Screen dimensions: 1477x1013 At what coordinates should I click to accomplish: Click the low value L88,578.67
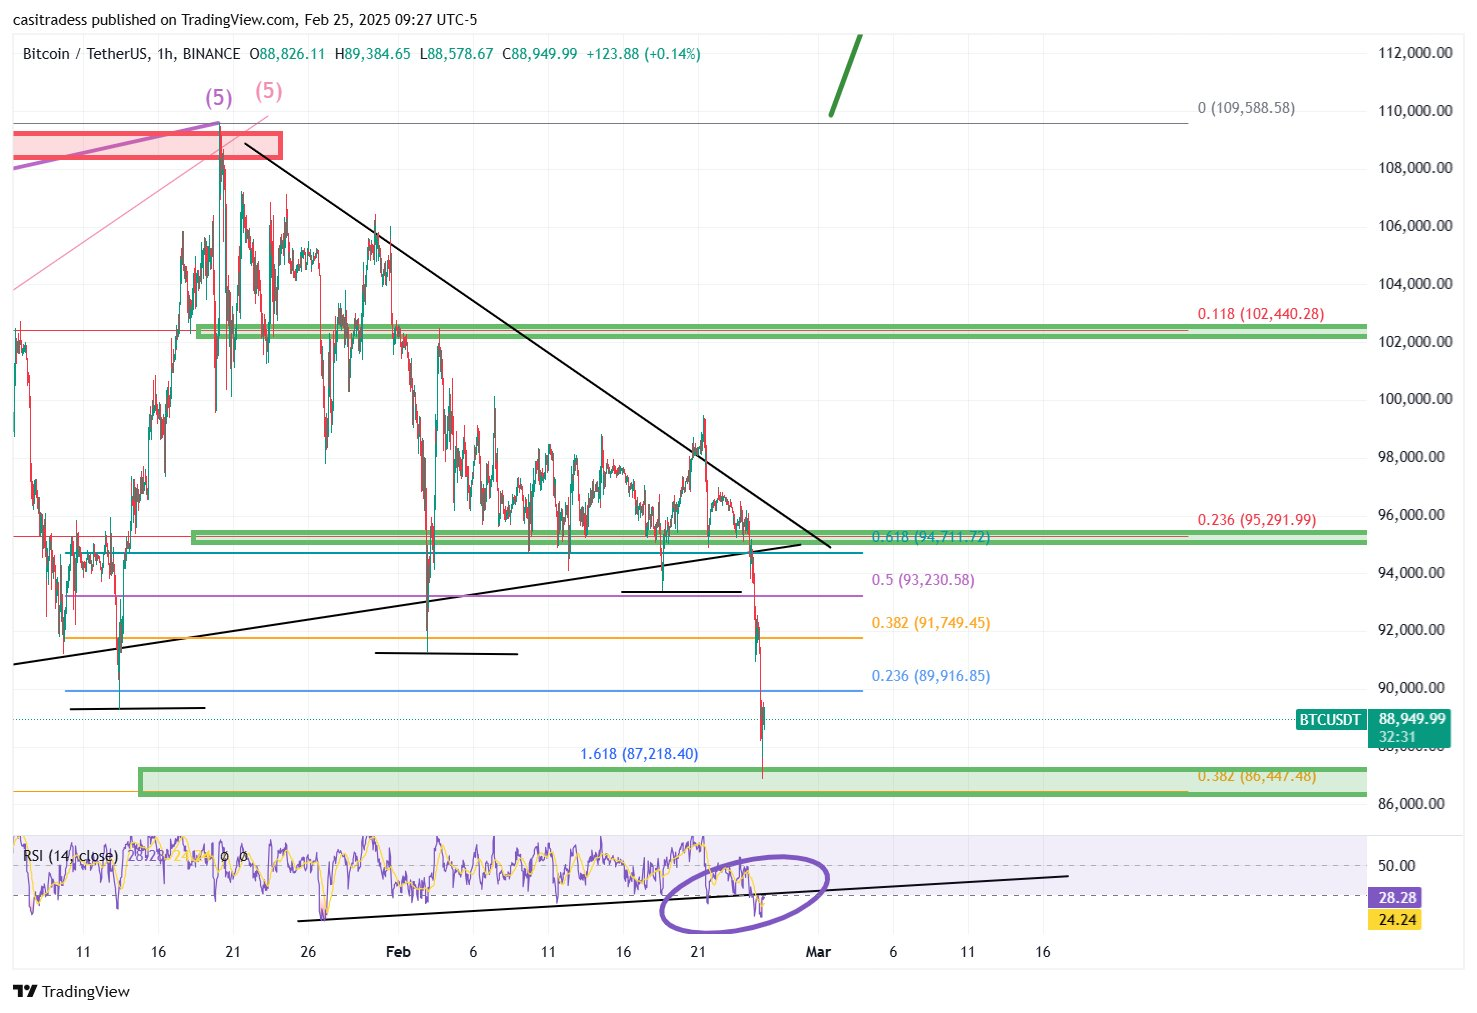456,54
